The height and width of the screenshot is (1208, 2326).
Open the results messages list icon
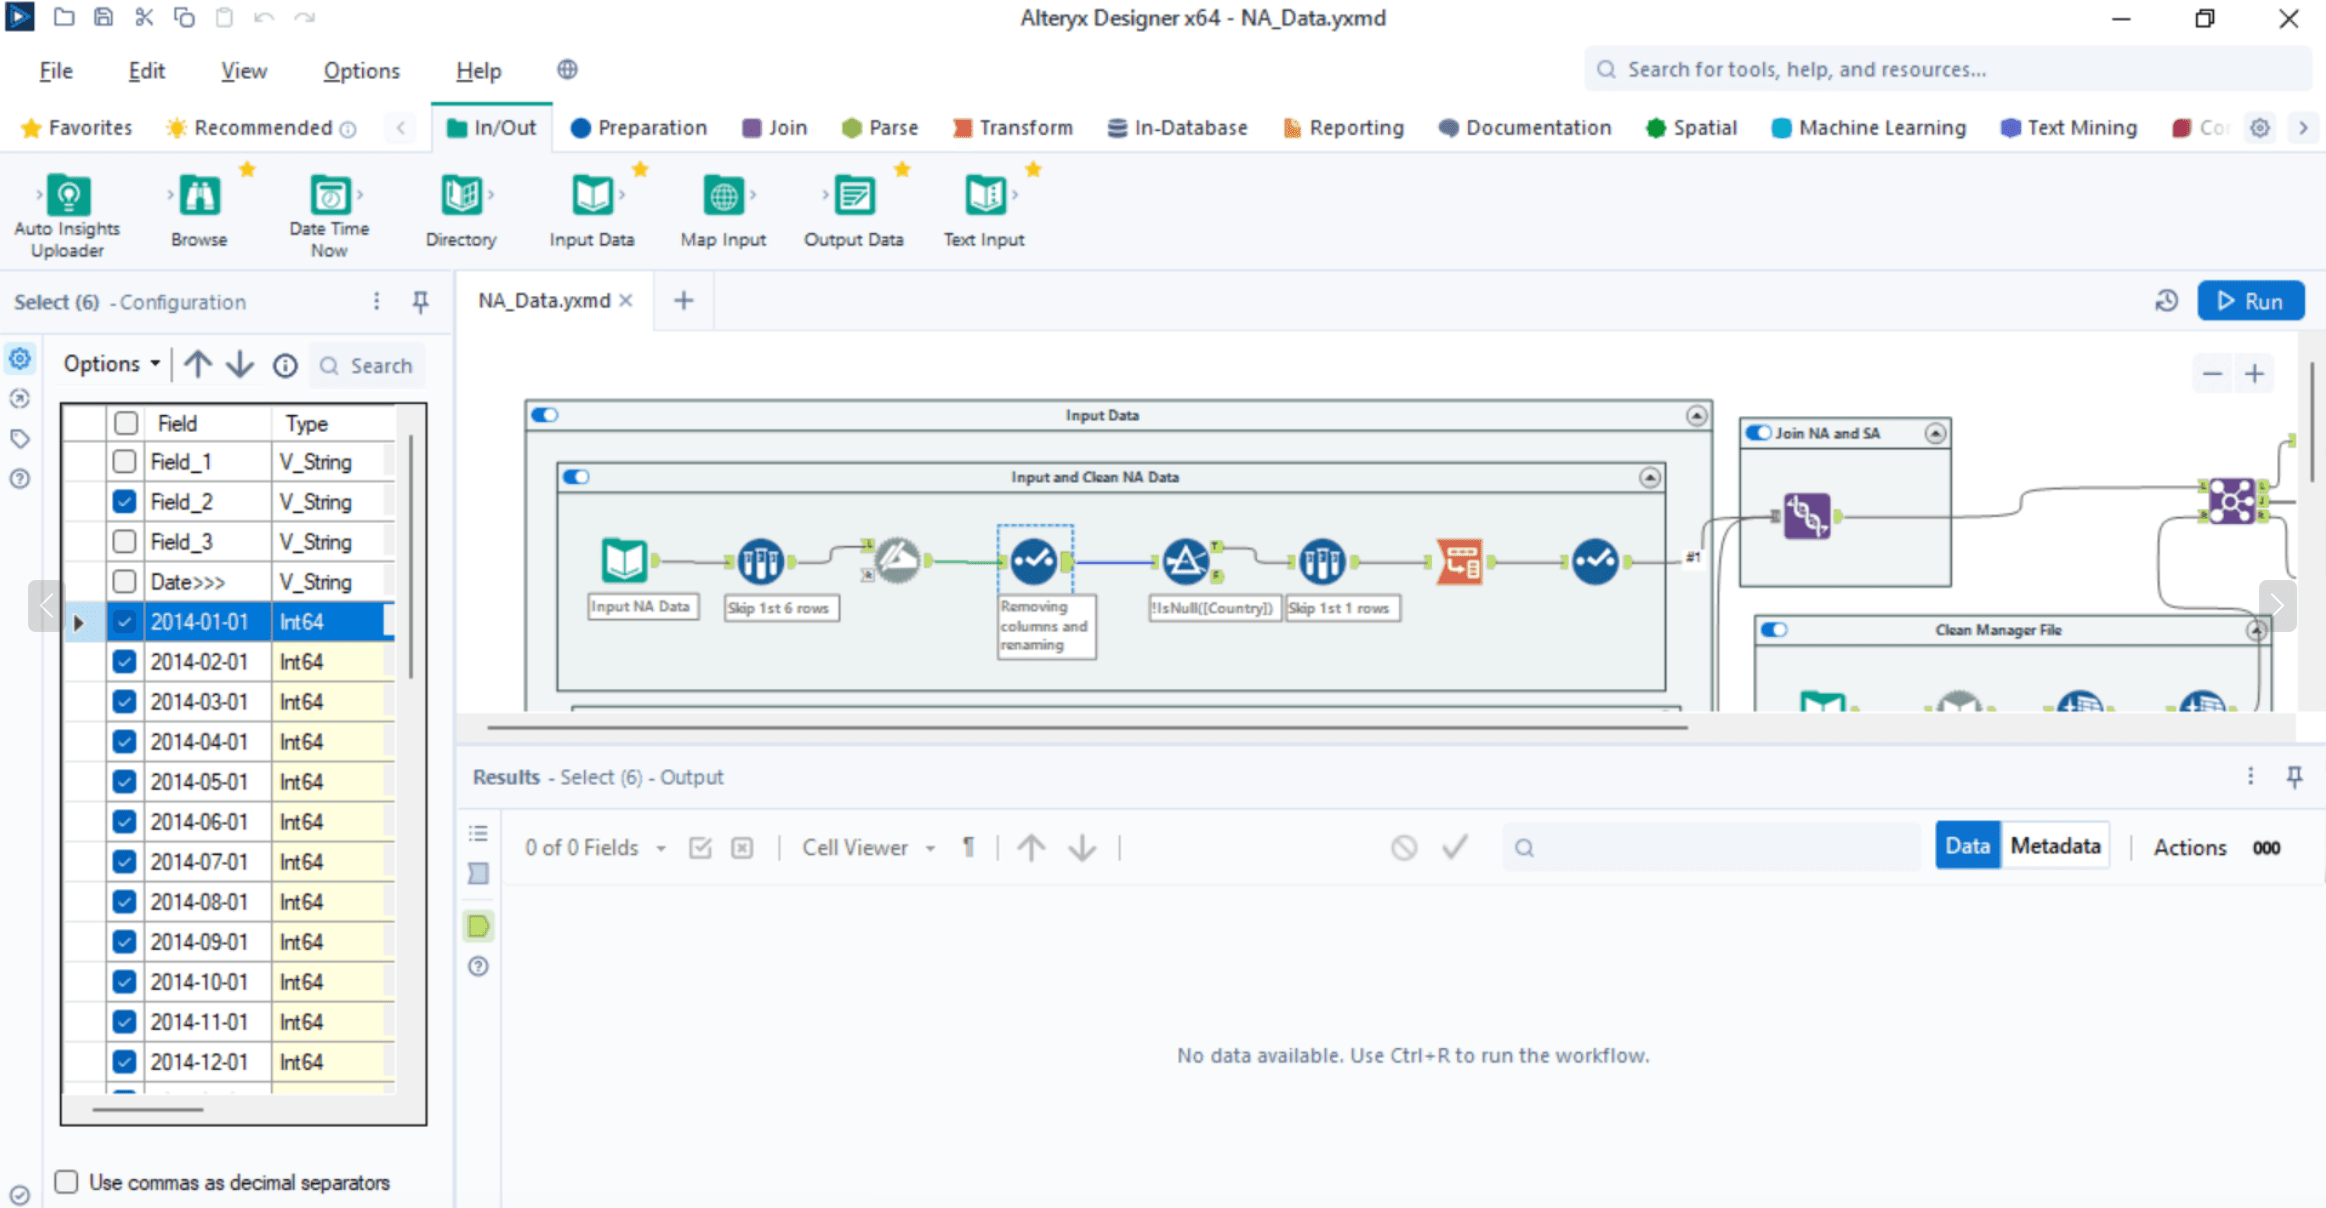[x=479, y=833]
